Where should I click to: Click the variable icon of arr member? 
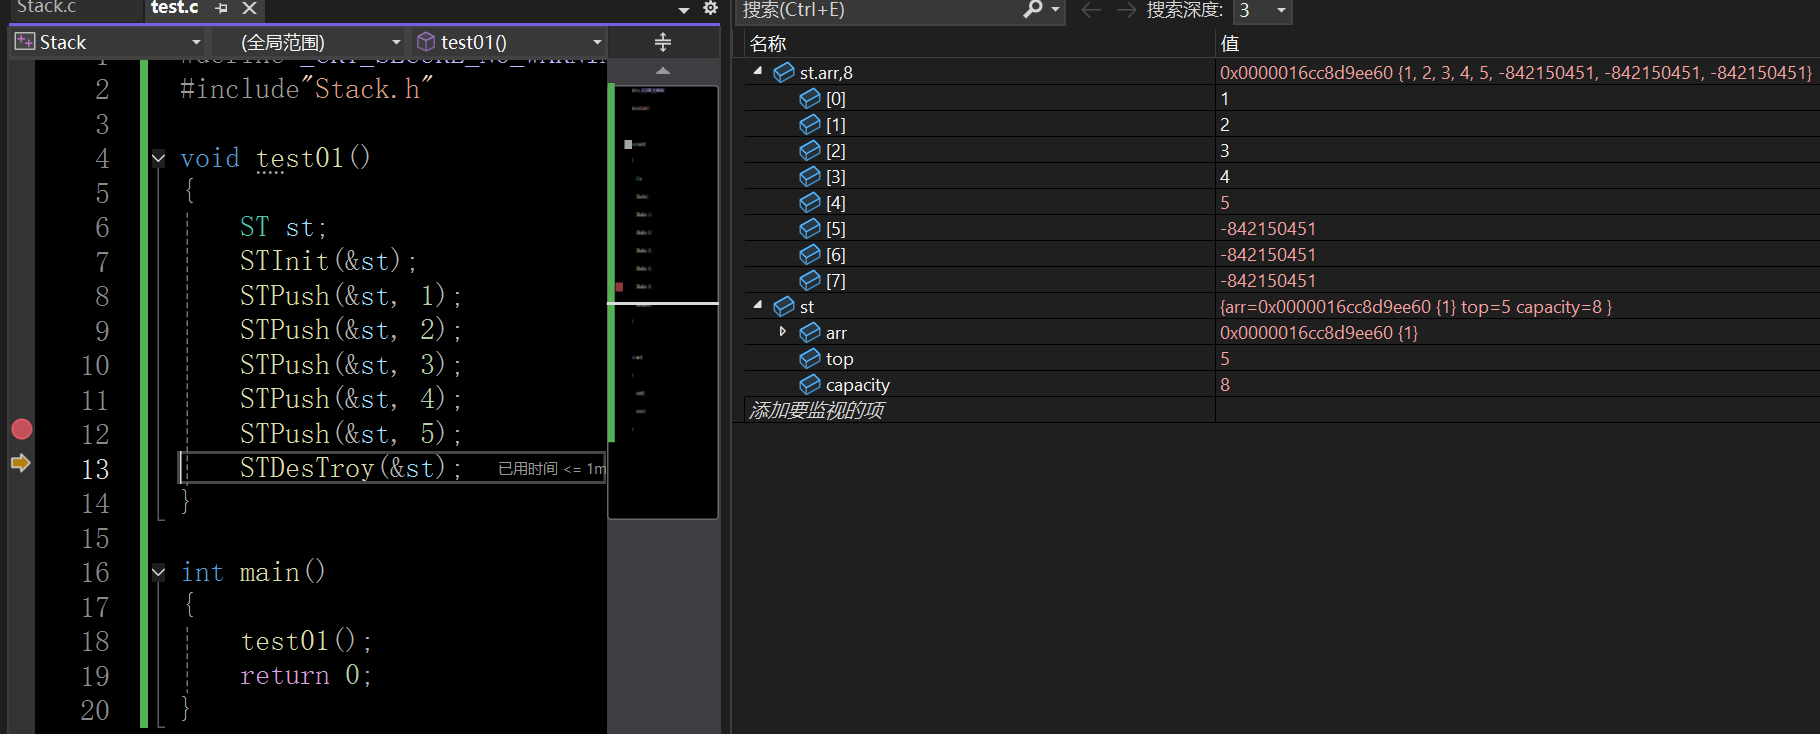click(x=810, y=332)
